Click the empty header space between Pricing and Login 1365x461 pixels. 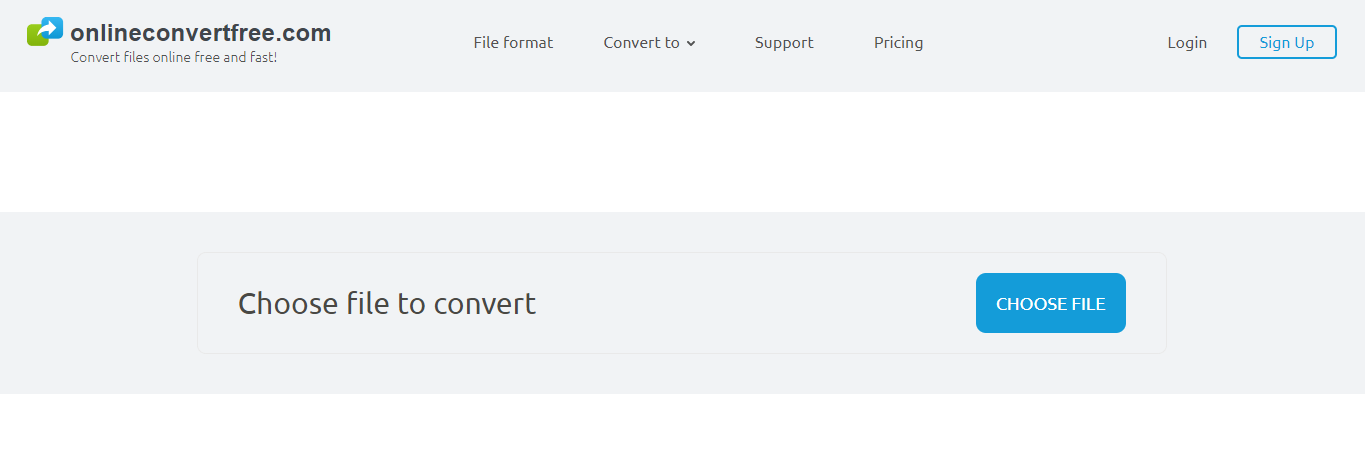pyautogui.click(x=1045, y=43)
